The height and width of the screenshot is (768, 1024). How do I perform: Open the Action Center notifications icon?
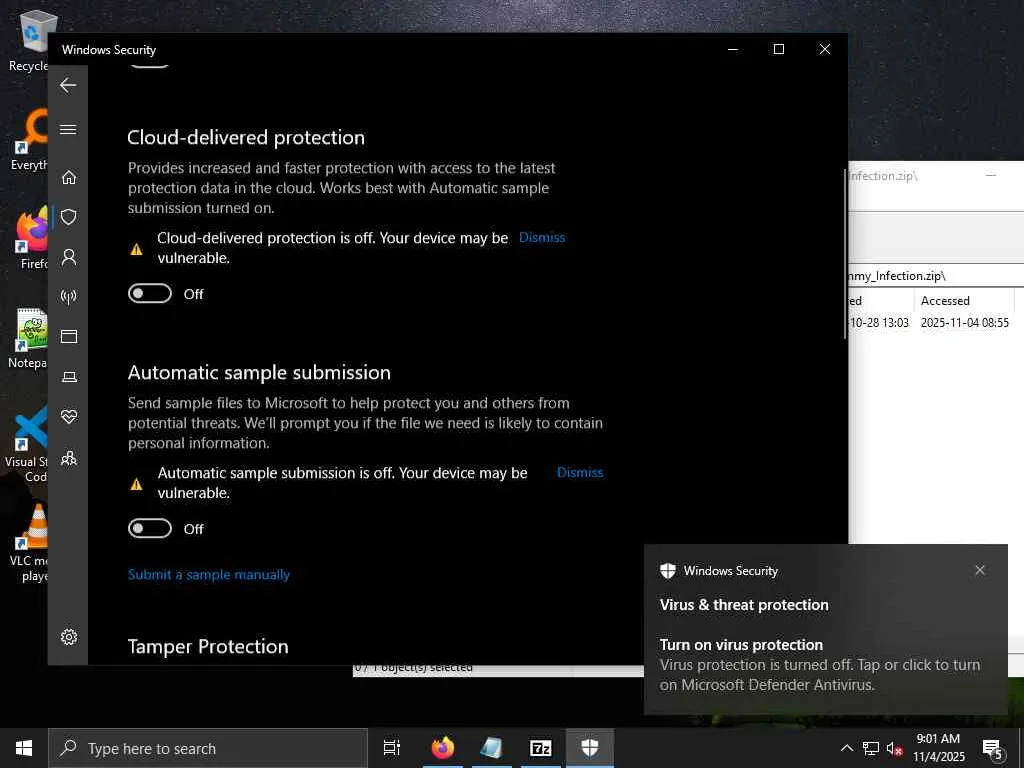tap(992, 748)
